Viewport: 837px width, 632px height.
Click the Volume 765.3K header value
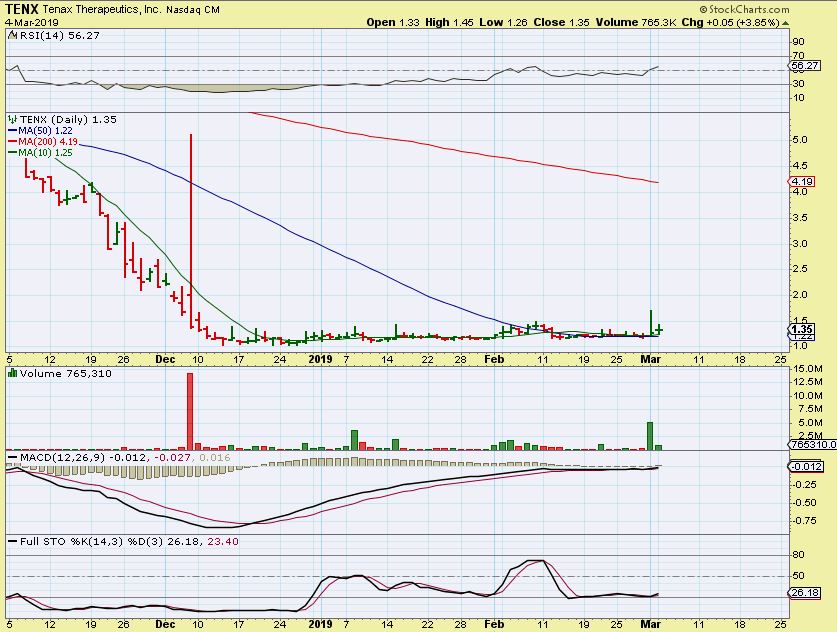(636, 22)
